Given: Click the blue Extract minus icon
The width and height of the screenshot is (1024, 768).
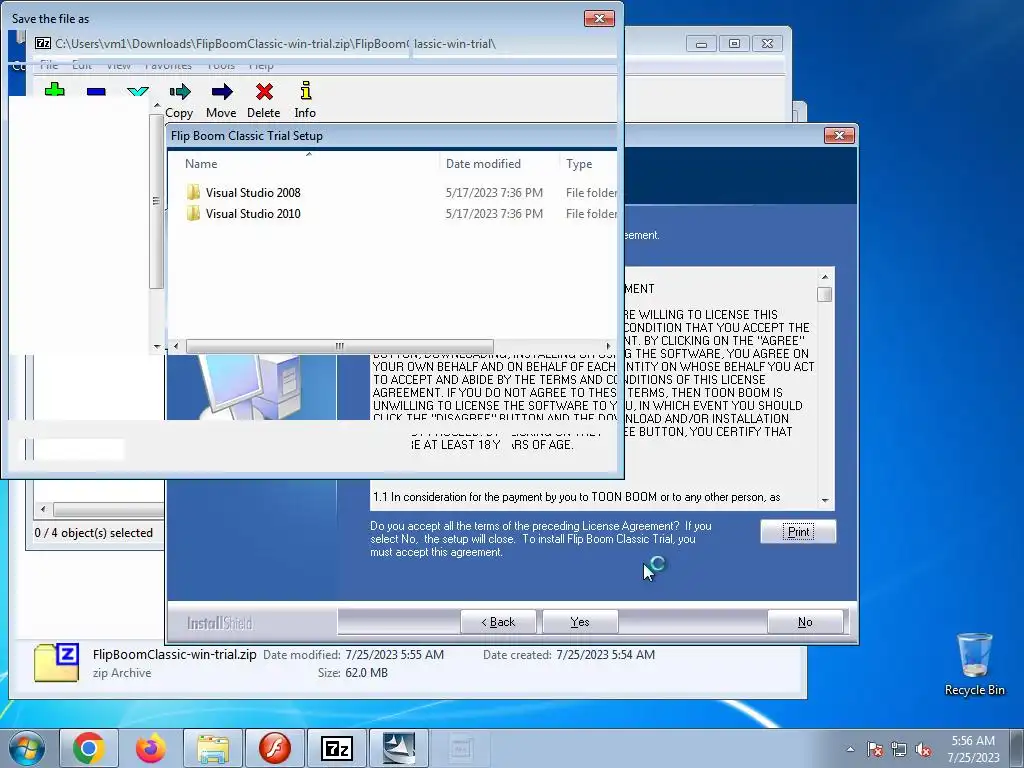Looking at the screenshot, I should [x=96, y=91].
